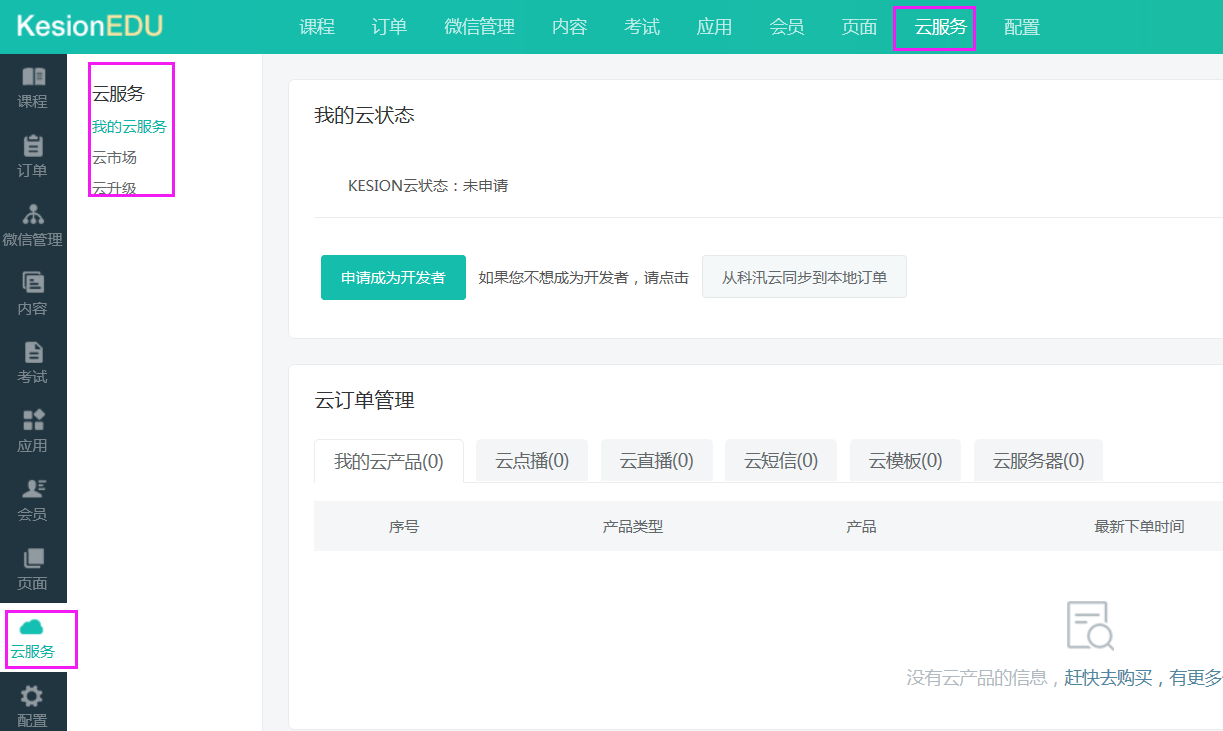Switch to the 云服务器(0) tab
This screenshot has height=731, width=1223.
click(x=1038, y=461)
